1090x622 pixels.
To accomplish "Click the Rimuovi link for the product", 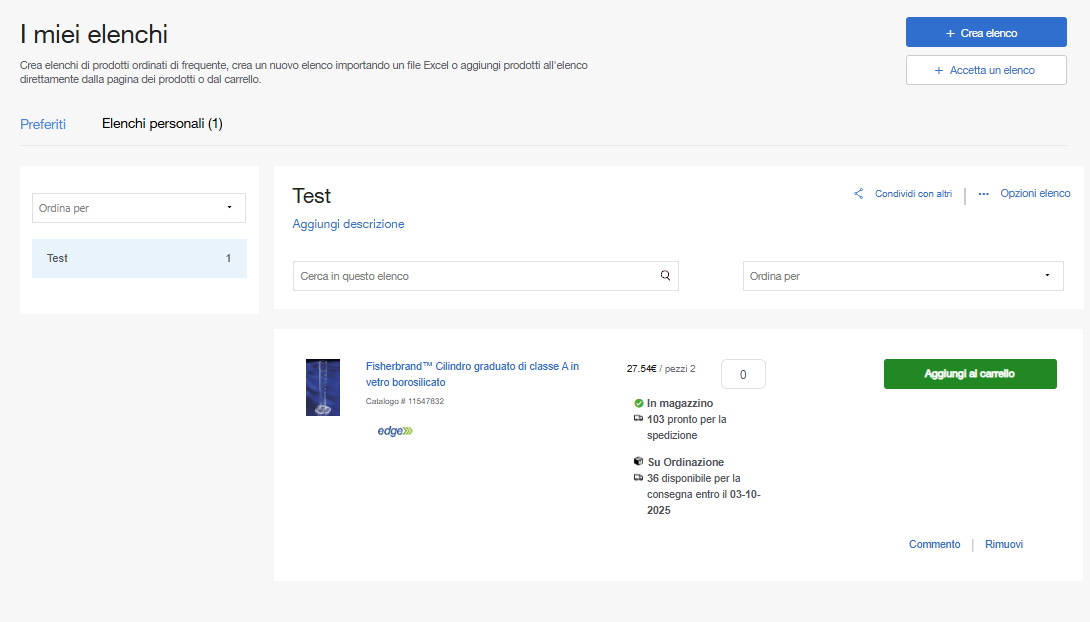I will 1003,544.
